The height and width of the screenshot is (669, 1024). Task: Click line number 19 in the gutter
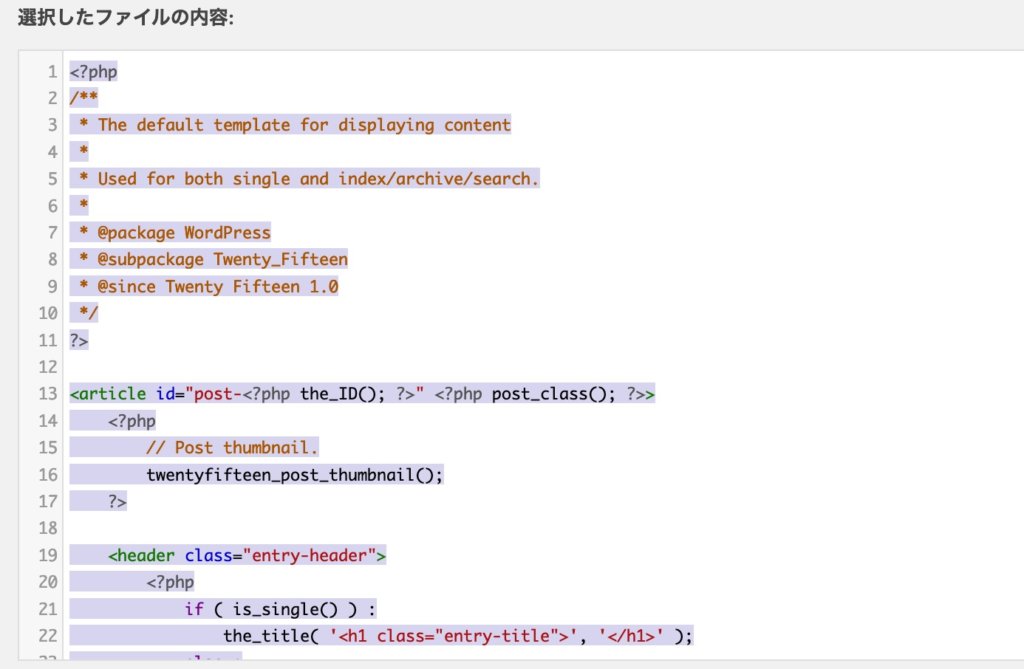click(x=49, y=556)
